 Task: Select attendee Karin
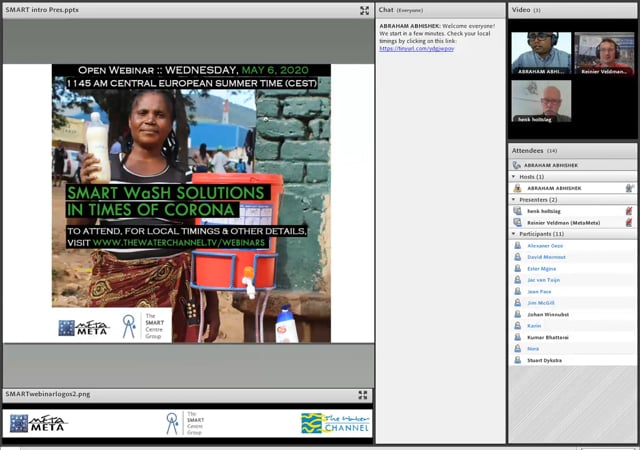tap(534, 325)
